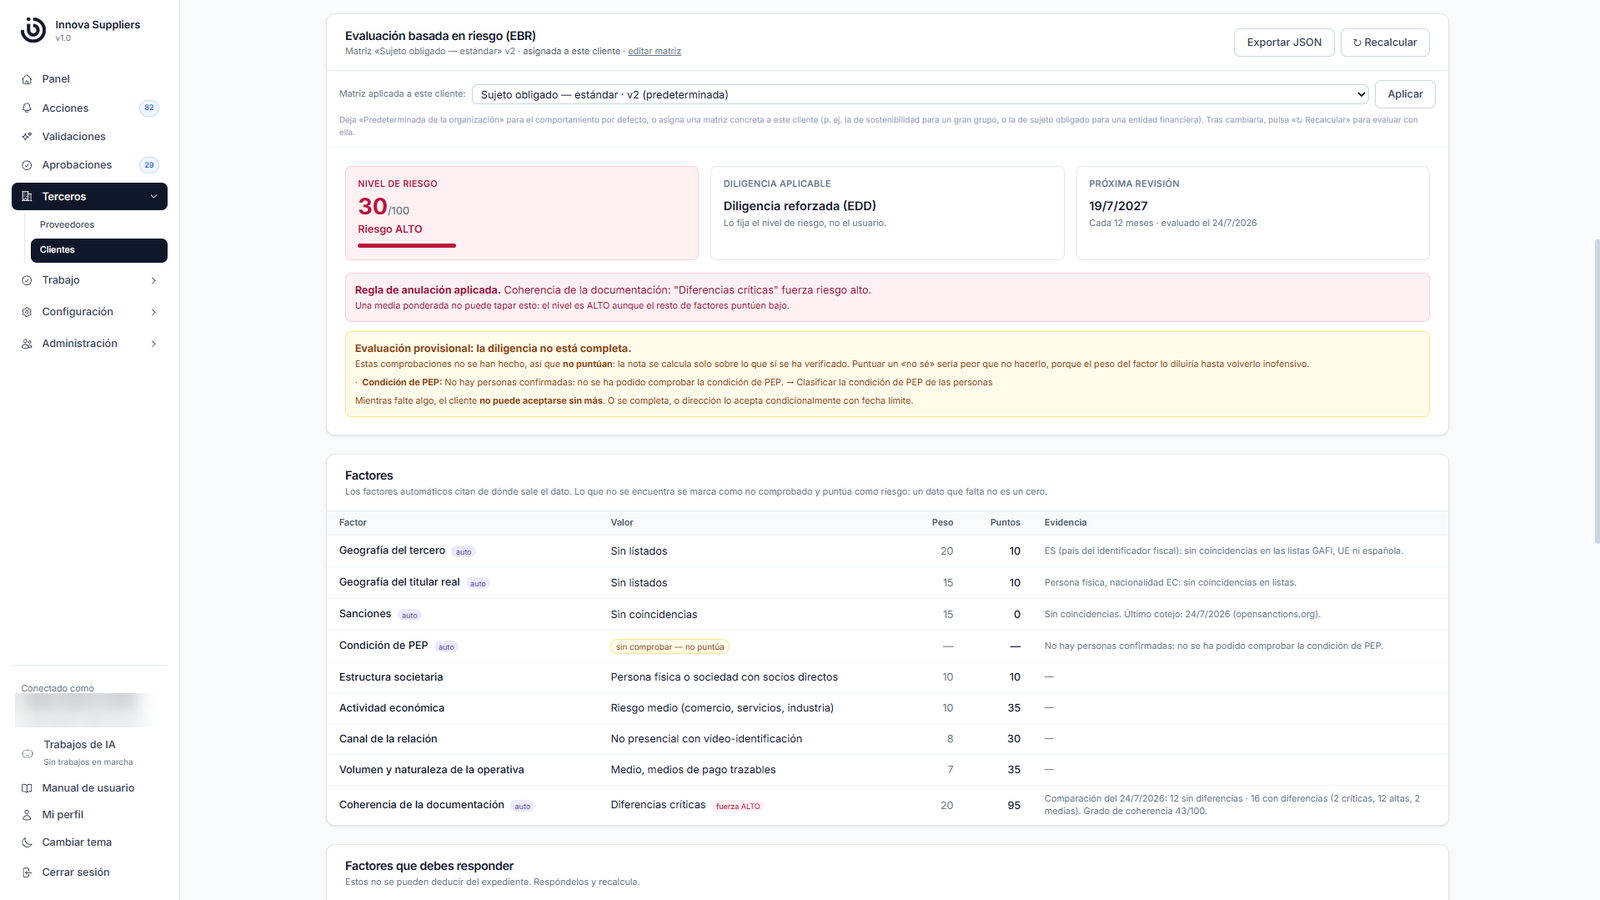1600x900 pixels.
Task: Click the Aprobaciones badge showing 29
Action: pos(149,165)
